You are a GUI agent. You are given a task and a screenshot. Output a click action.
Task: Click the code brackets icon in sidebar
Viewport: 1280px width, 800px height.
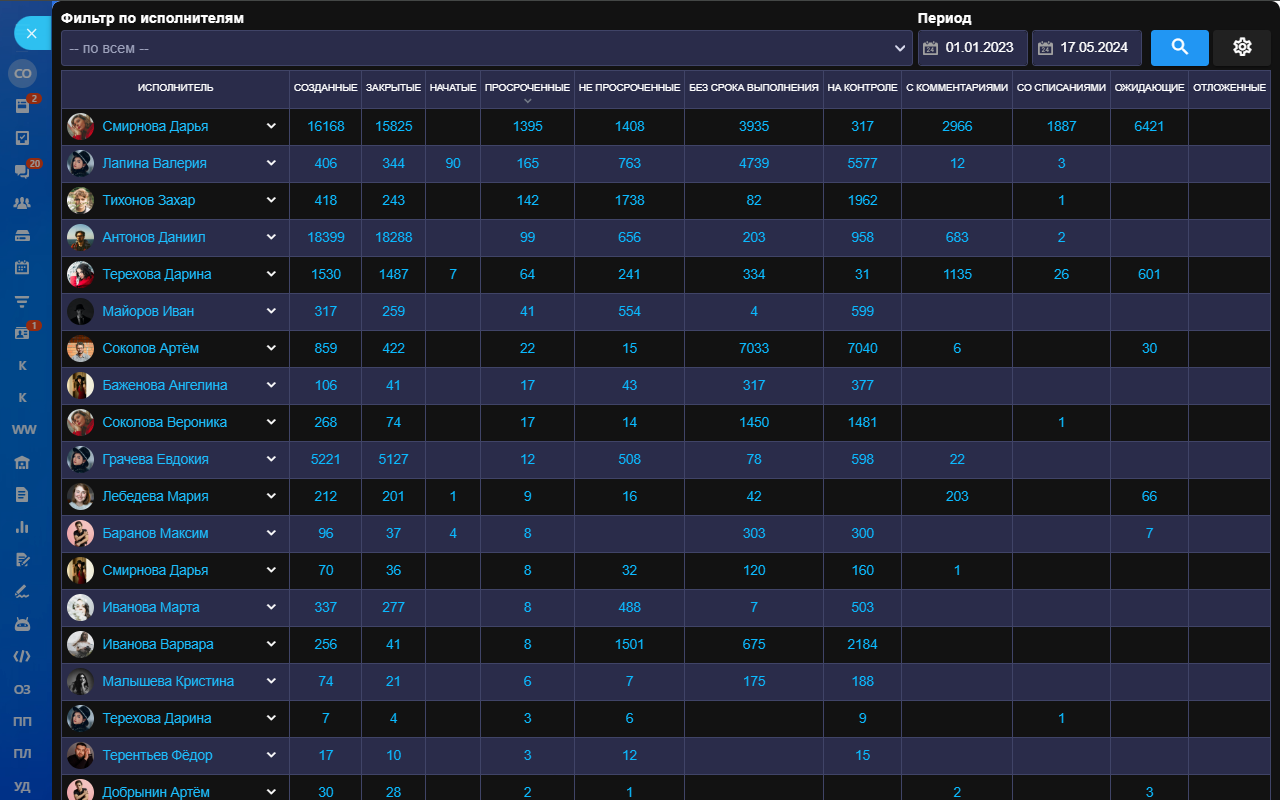coord(22,657)
